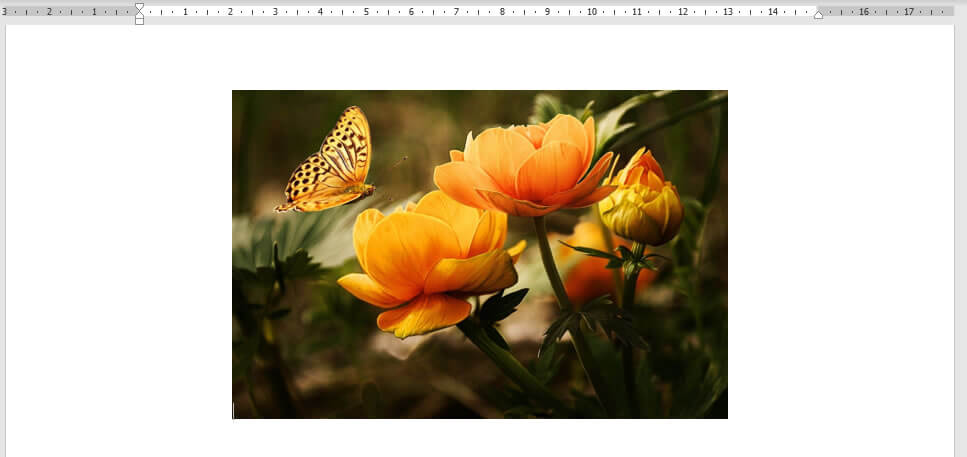Click the ruler at number 14

coord(773,12)
